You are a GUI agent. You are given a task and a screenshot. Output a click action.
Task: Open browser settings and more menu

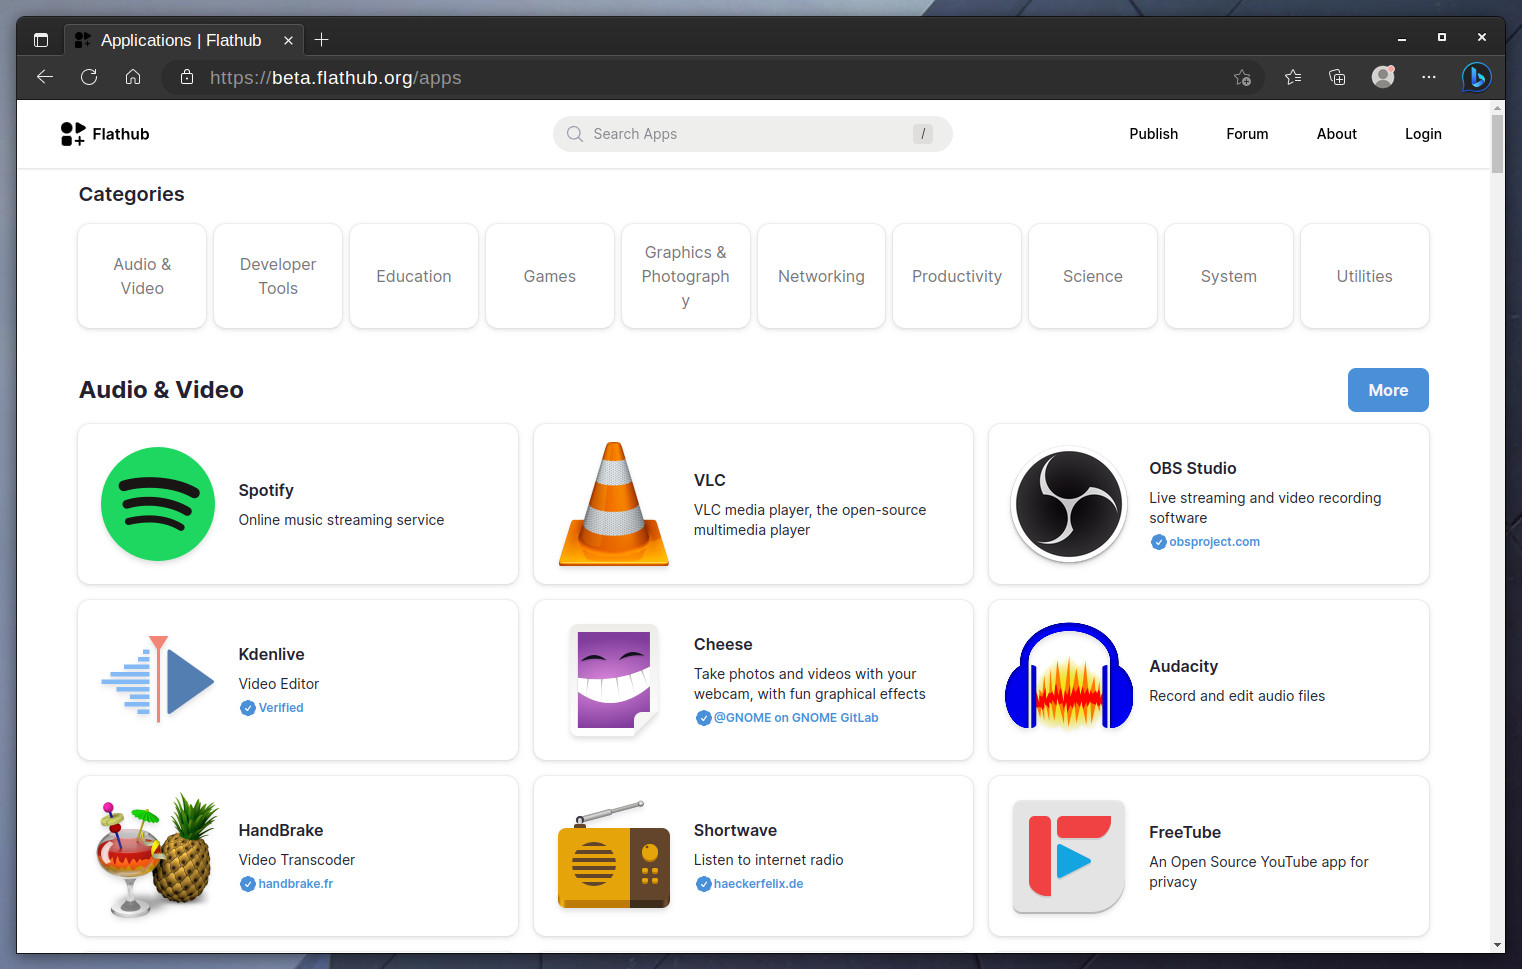(1429, 77)
